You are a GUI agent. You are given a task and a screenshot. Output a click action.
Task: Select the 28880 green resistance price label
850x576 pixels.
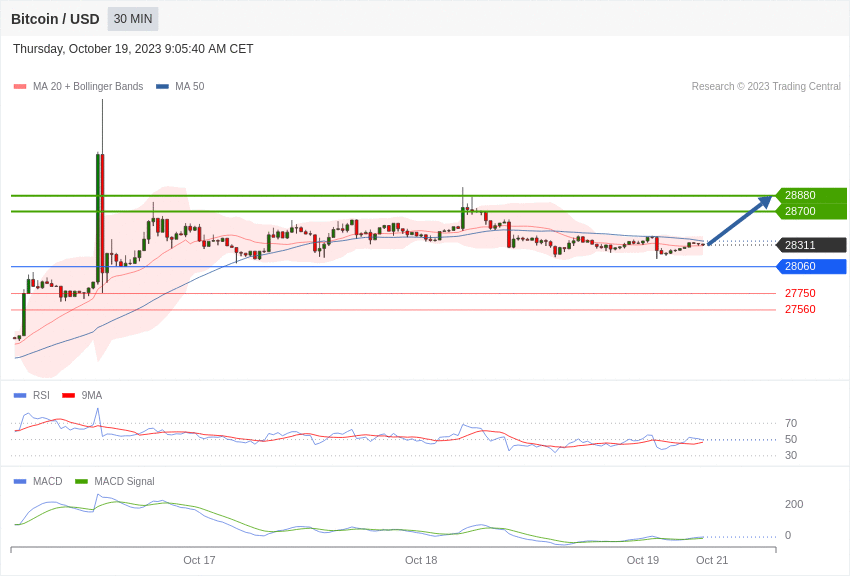[811, 195]
